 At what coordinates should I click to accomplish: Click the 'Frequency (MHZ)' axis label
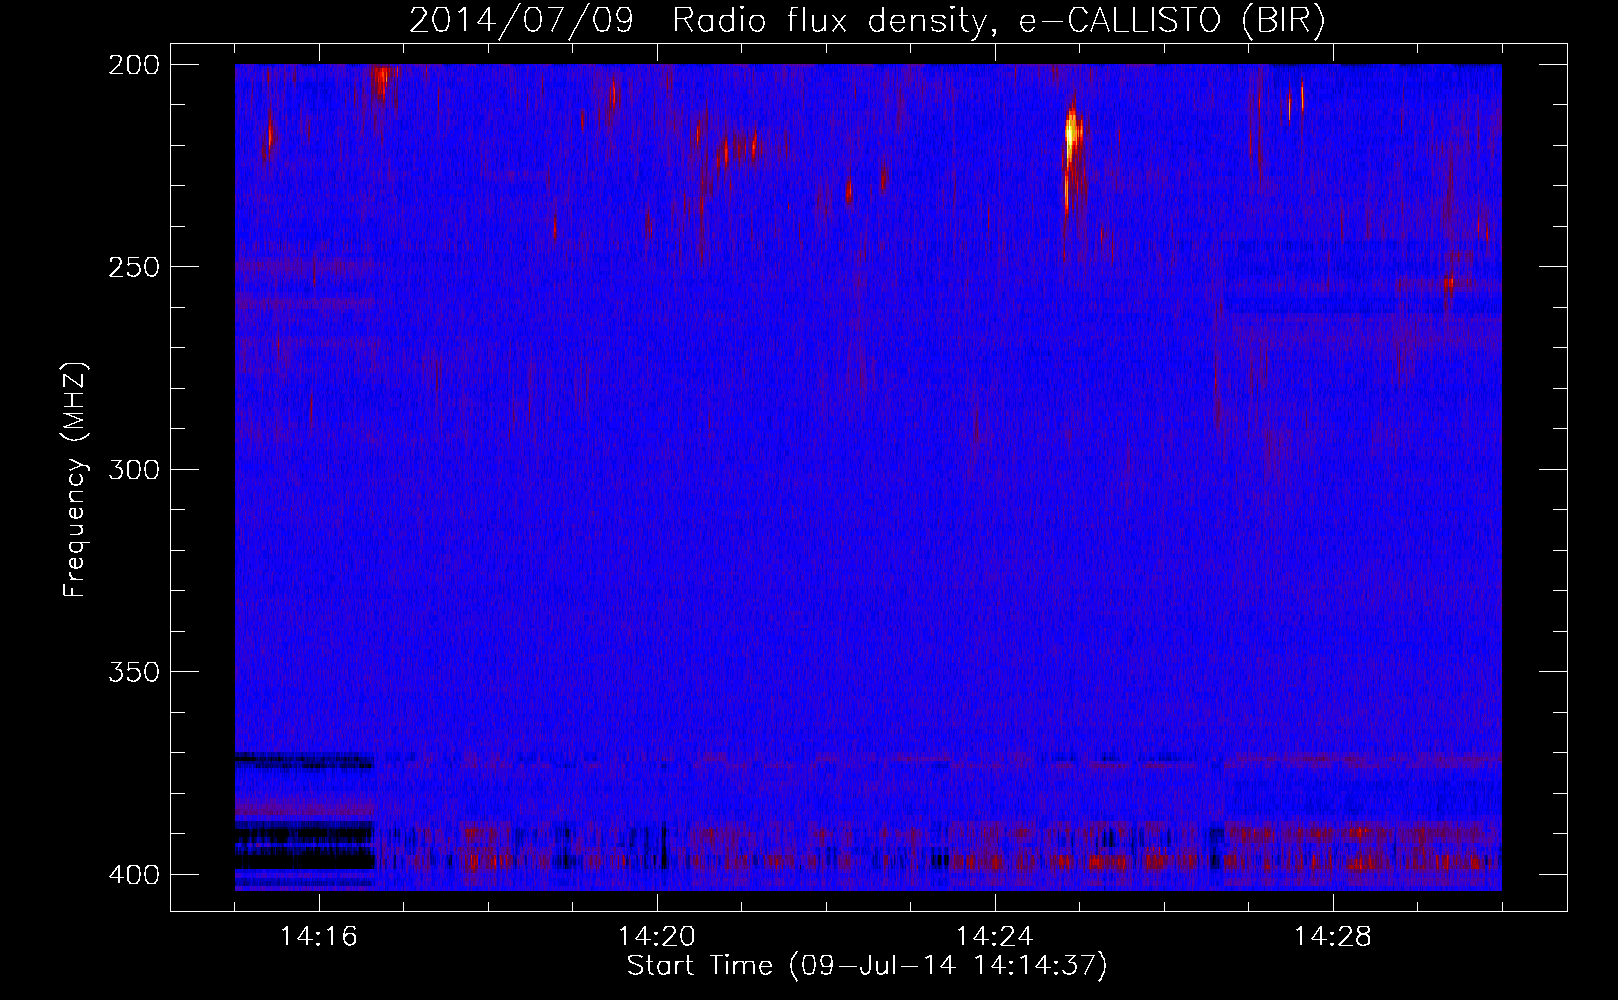pyautogui.click(x=75, y=479)
